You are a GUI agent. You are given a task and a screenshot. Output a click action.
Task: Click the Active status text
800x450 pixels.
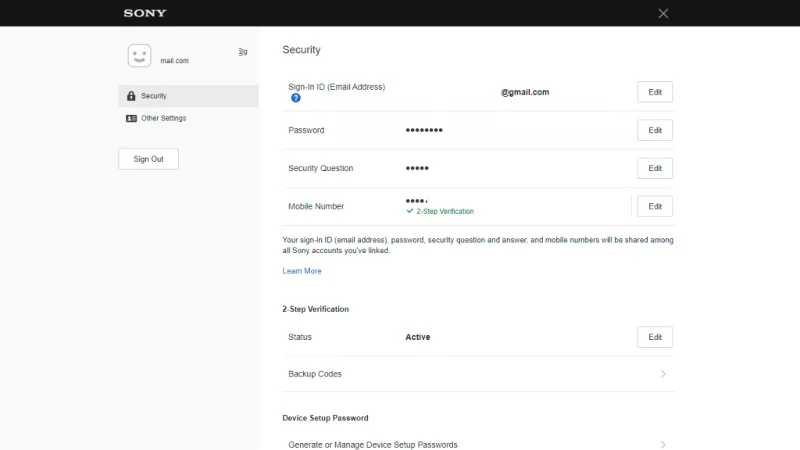(x=418, y=337)
